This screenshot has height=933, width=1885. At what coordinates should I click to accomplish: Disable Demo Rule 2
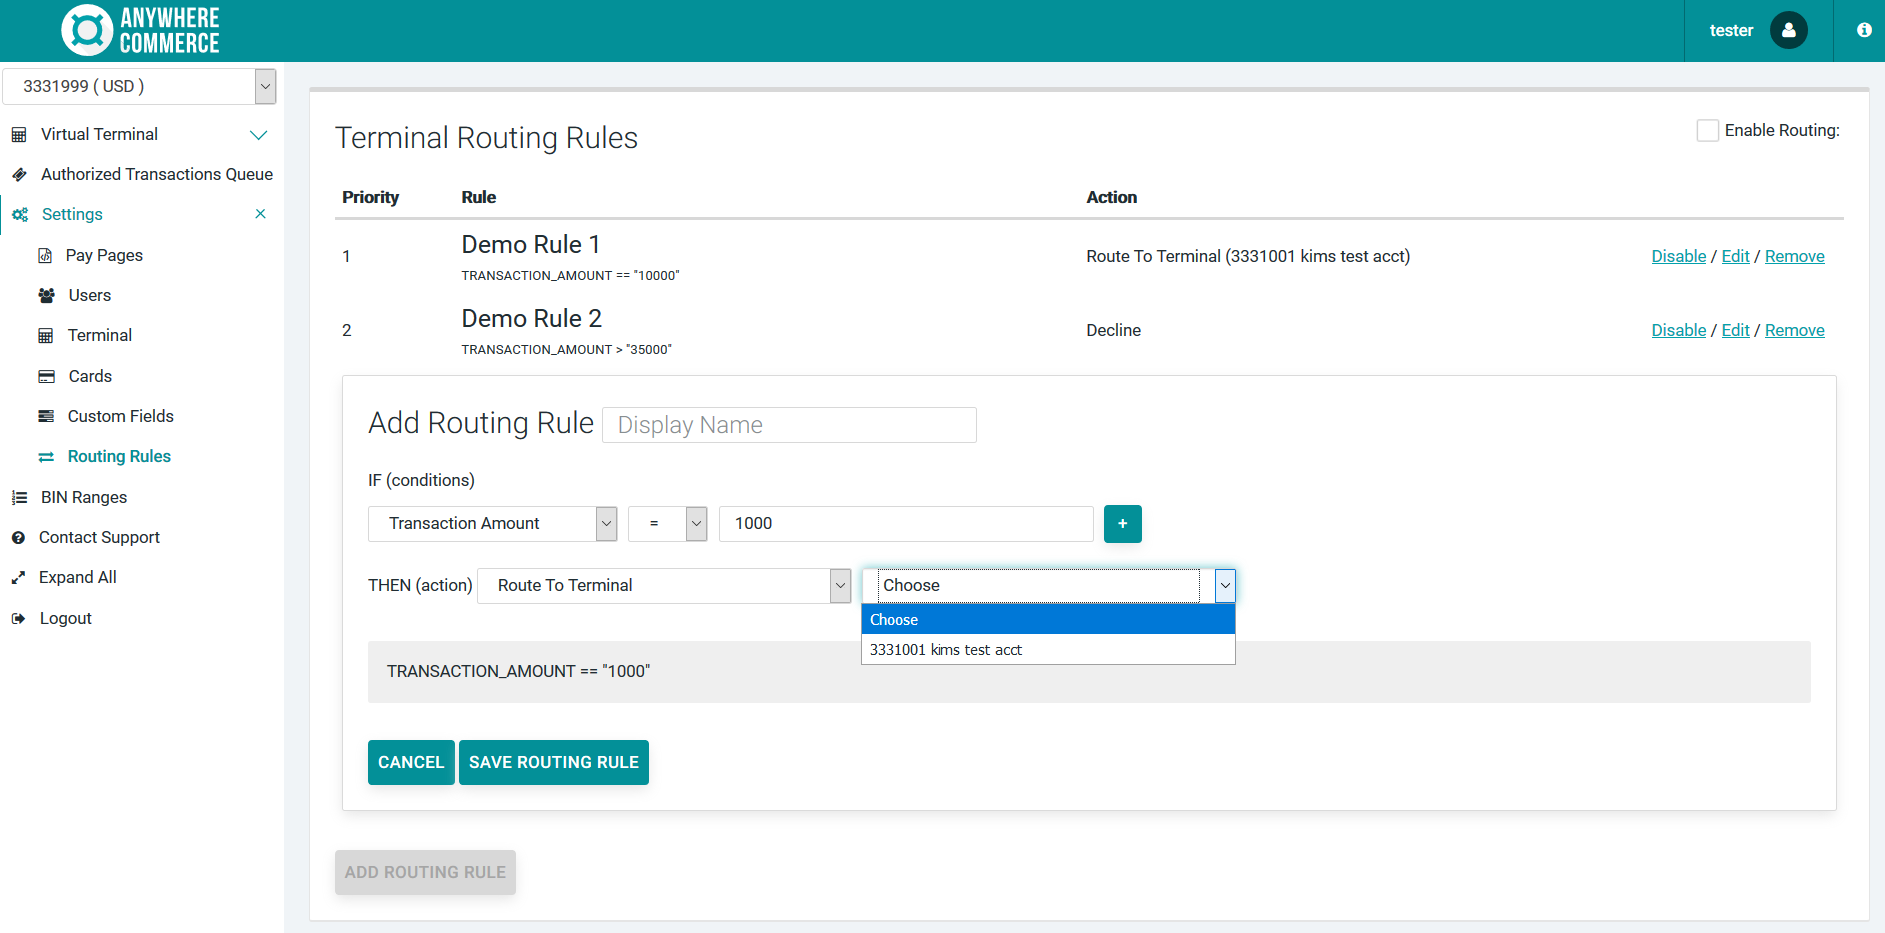(x=1678, y=331)
